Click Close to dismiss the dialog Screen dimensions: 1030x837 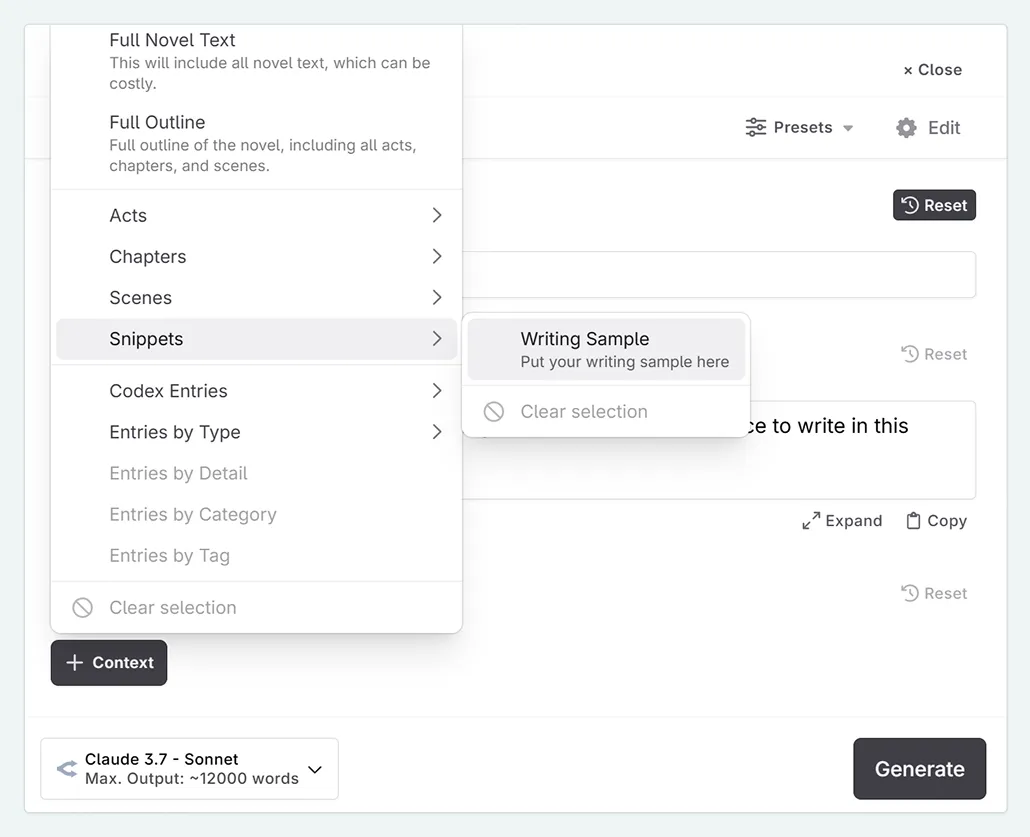click(931, 70)
